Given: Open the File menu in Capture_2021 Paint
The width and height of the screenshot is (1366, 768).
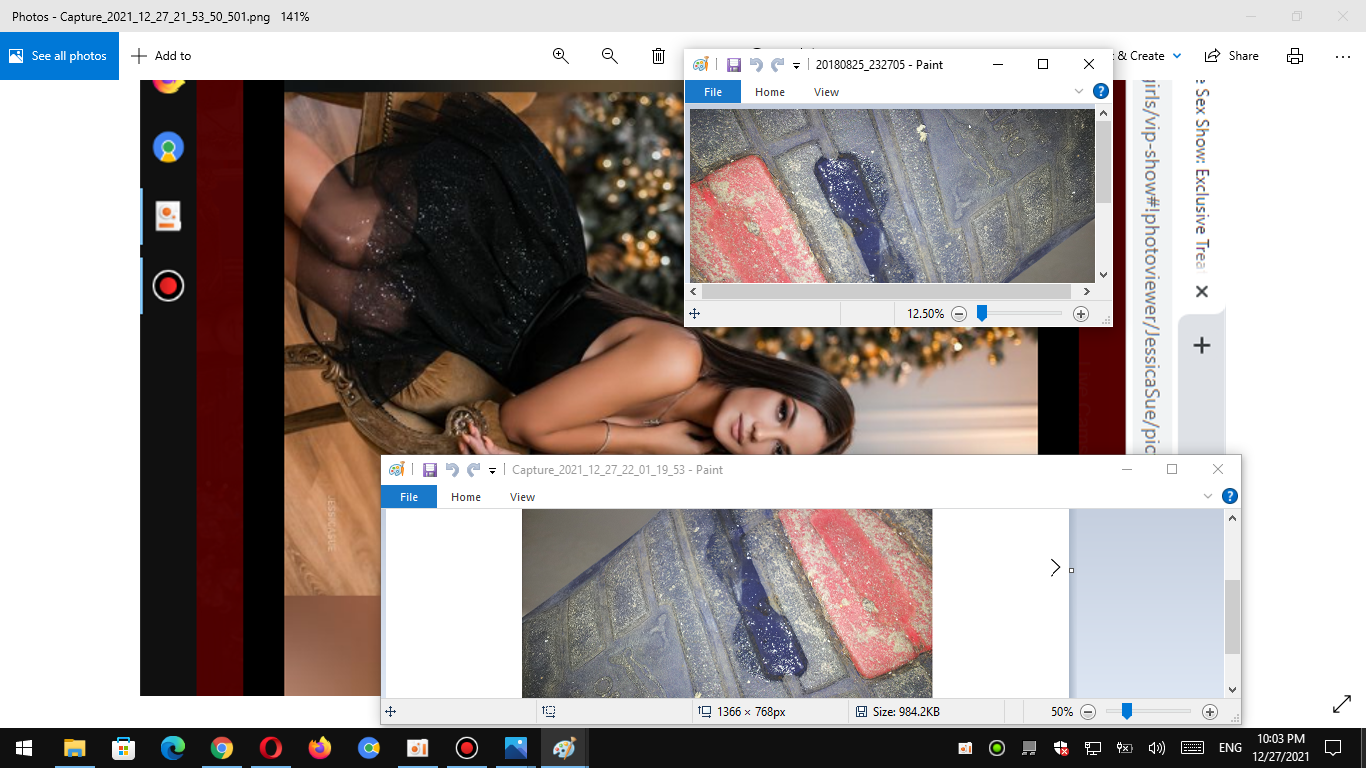Looking at the screenshot, I should 409,497.
